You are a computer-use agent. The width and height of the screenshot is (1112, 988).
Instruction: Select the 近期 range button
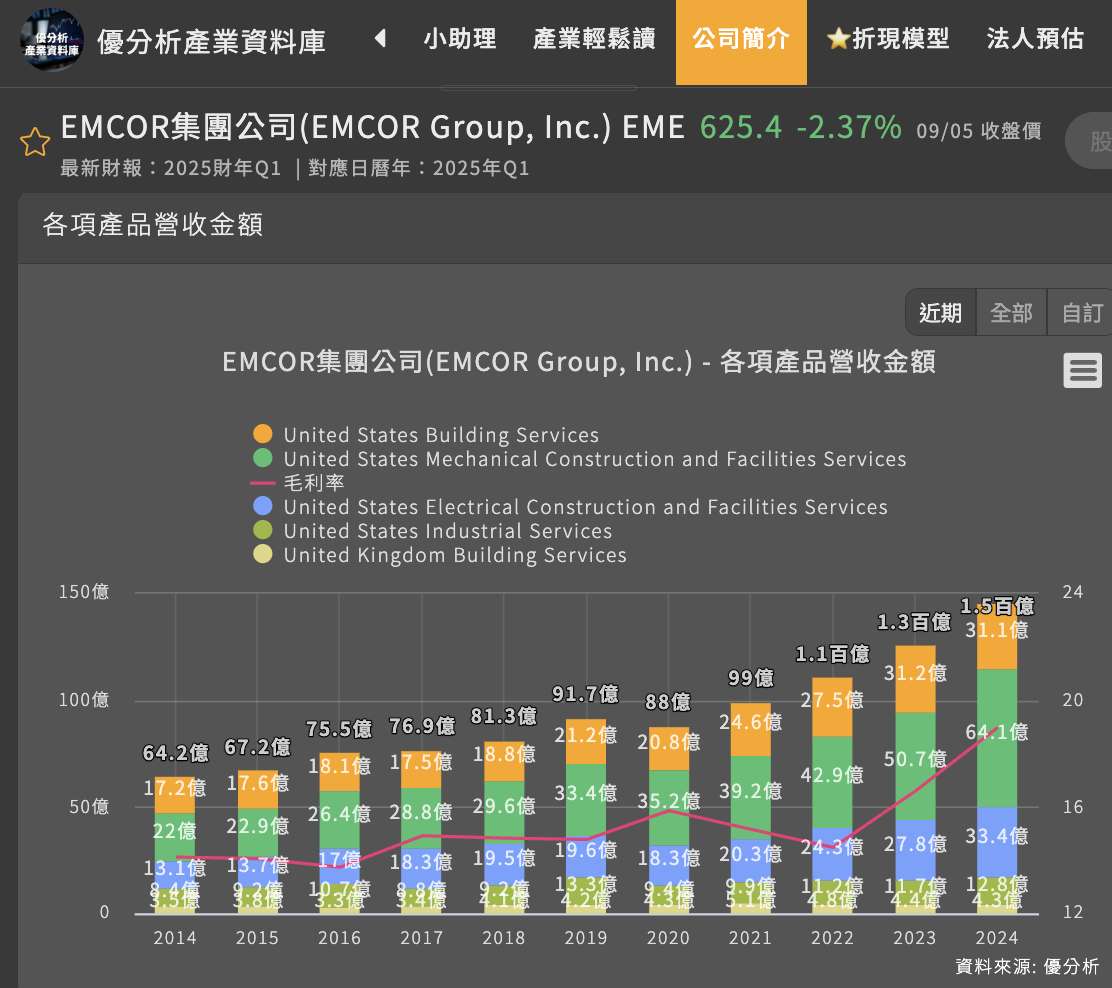tap(940, 312)
